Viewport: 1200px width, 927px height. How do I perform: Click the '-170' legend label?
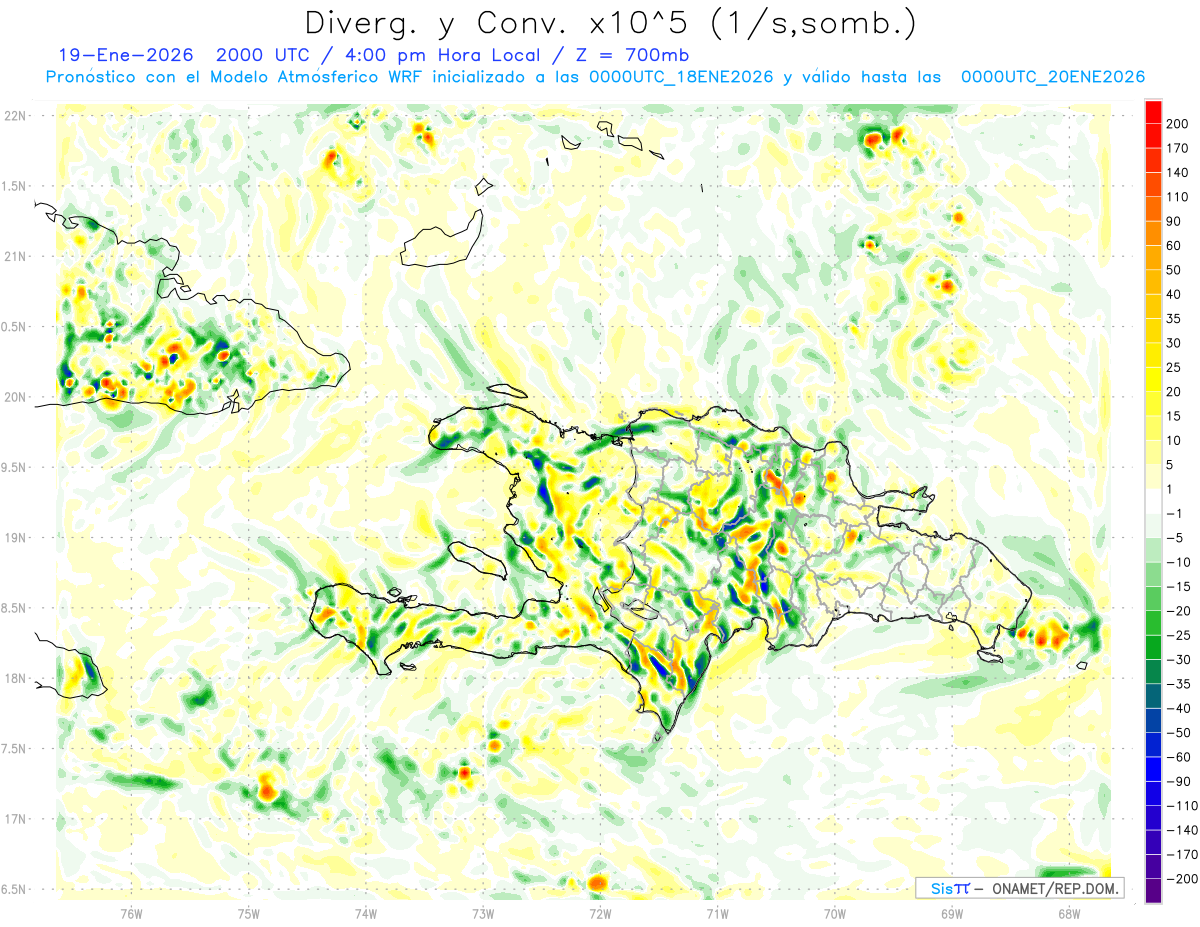pos(1182,854)
